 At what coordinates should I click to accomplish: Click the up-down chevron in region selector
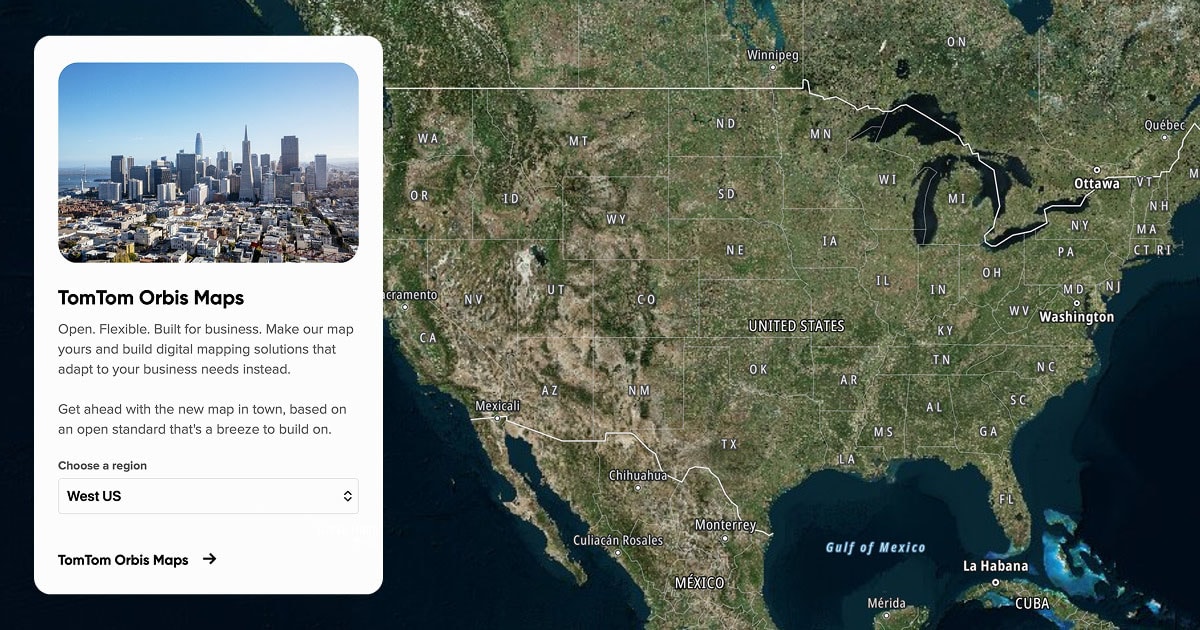point(347,495)
